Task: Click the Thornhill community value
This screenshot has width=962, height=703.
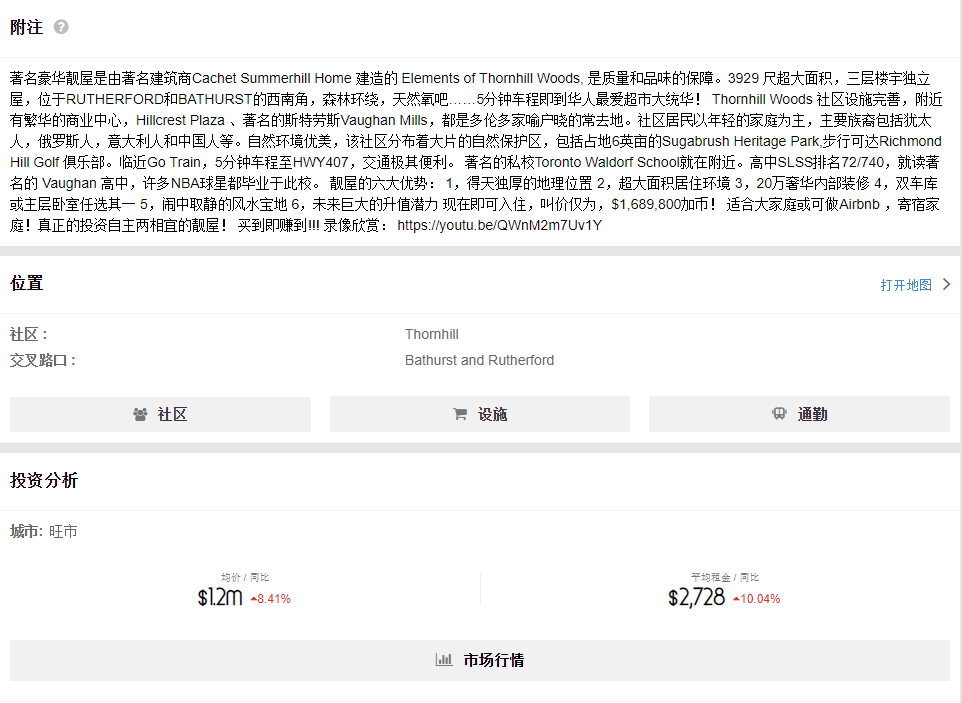Action: point(432,334)
